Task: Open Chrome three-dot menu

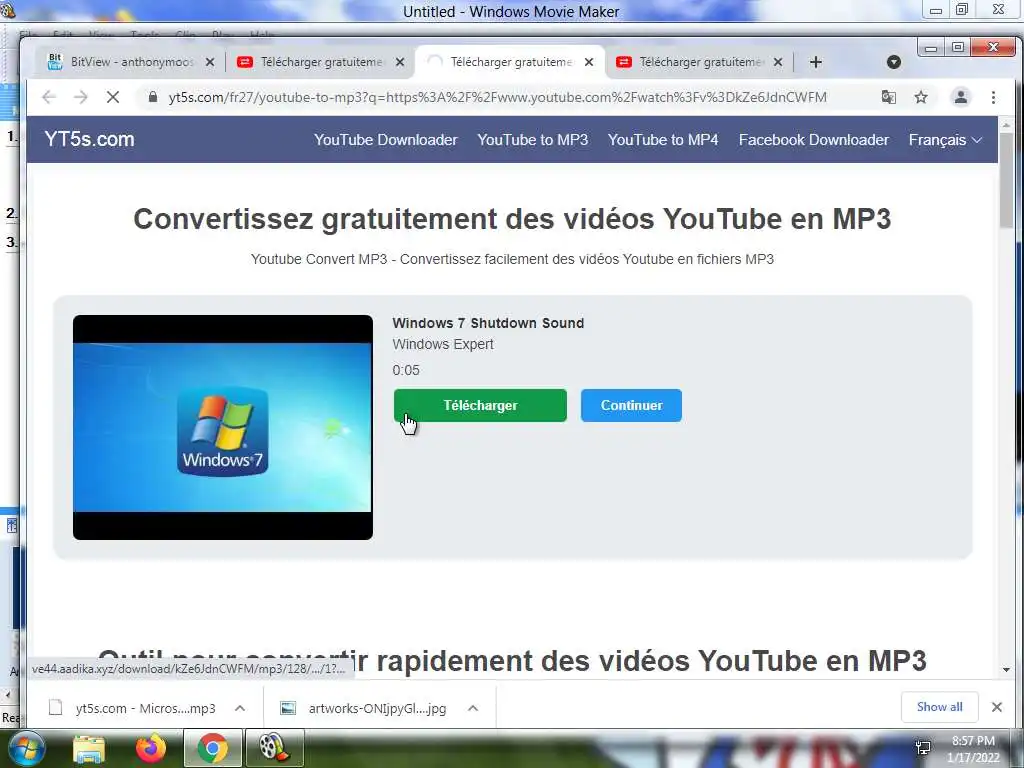Action: (x=993, y=97)
